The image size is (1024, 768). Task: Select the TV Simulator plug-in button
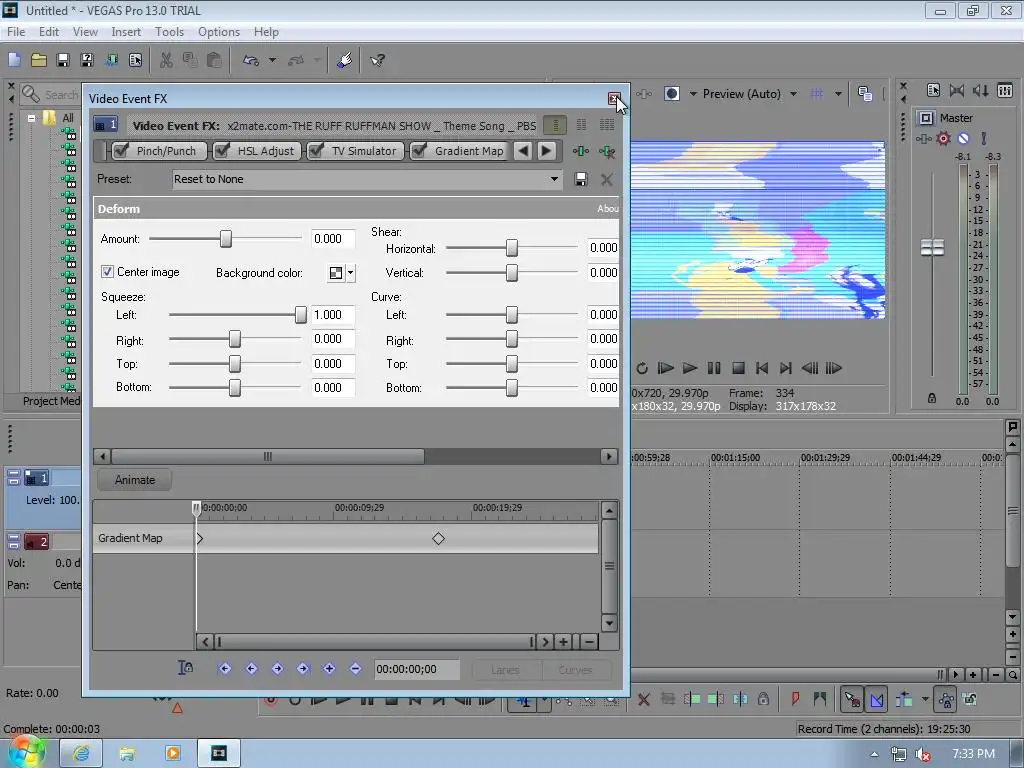[x=363, y=151]
